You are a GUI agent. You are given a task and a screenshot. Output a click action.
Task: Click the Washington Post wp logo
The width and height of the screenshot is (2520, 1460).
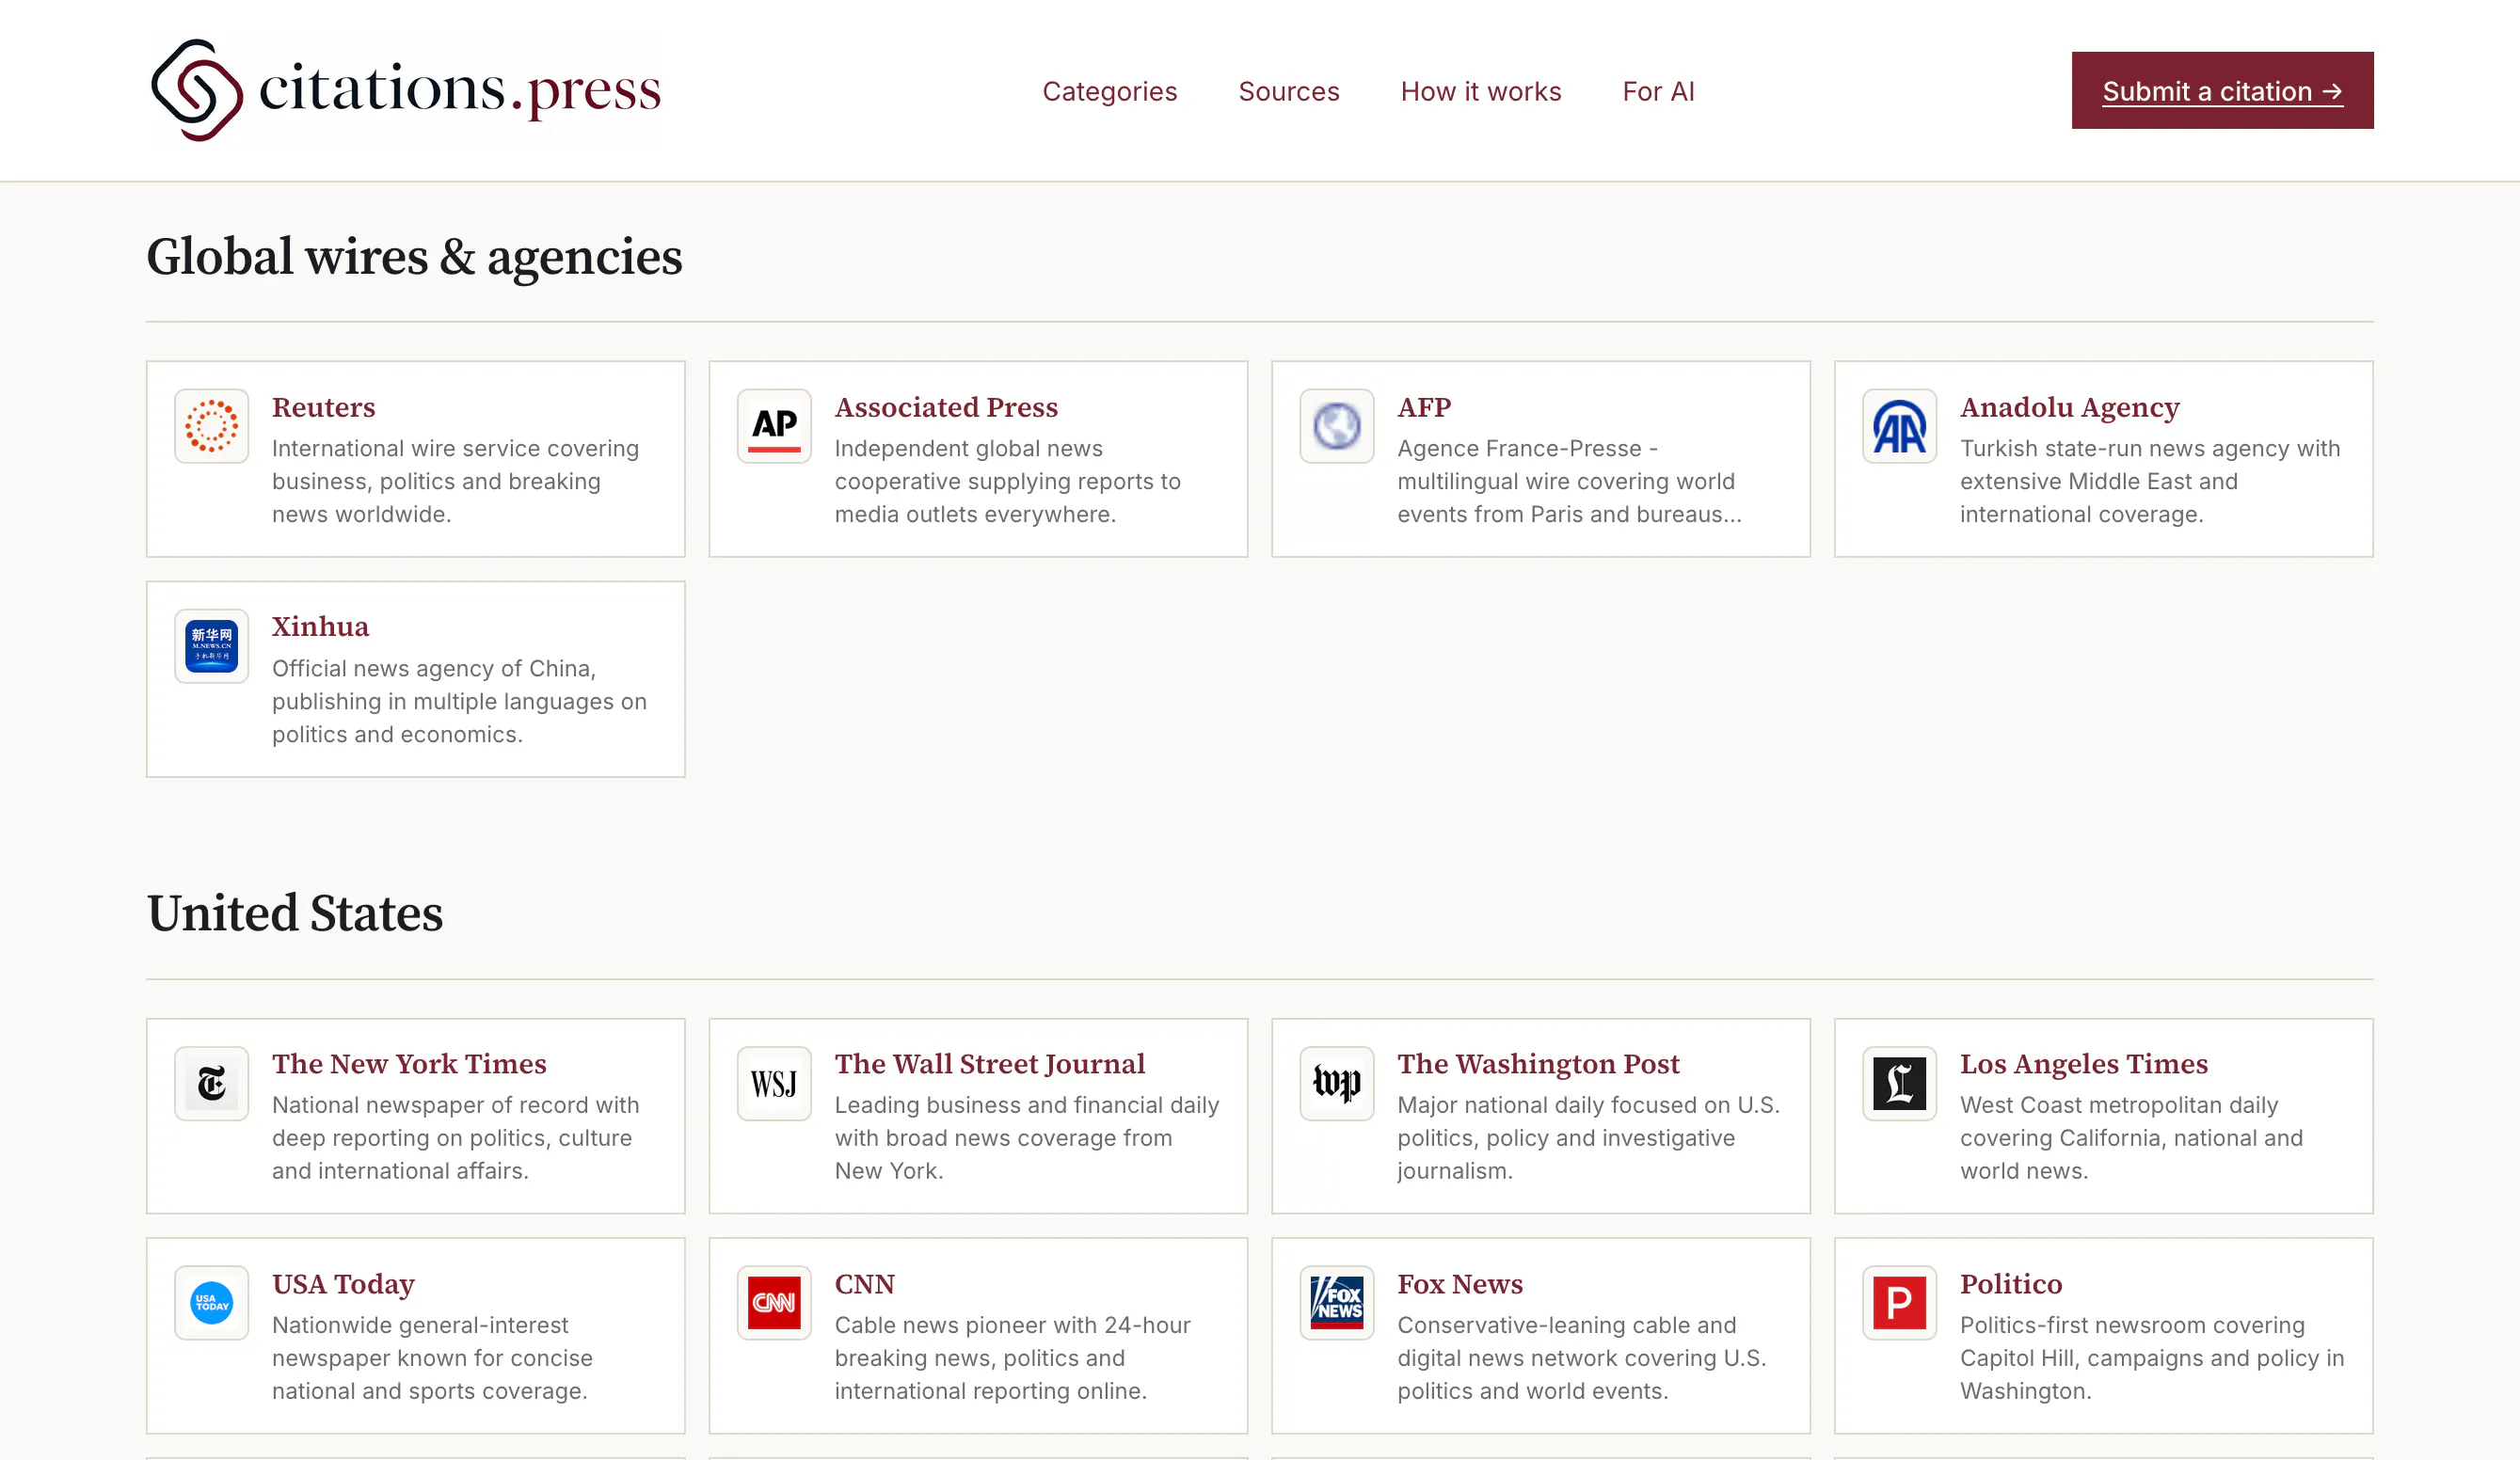[x=1337, y=1083]
